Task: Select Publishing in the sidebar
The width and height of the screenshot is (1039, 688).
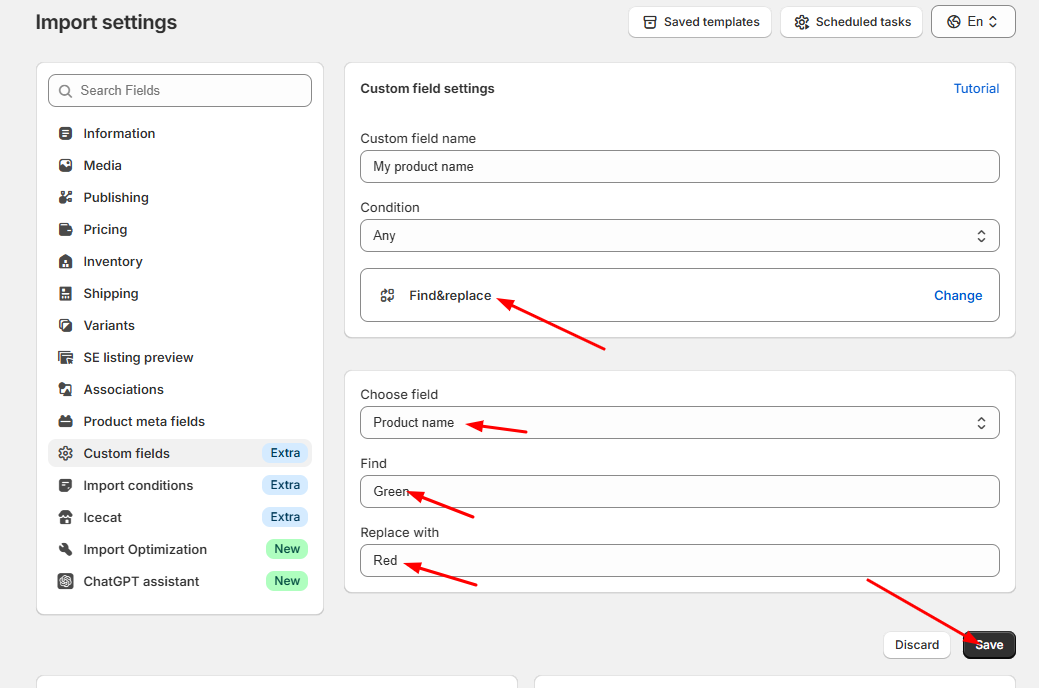Action: pos(180,198)
